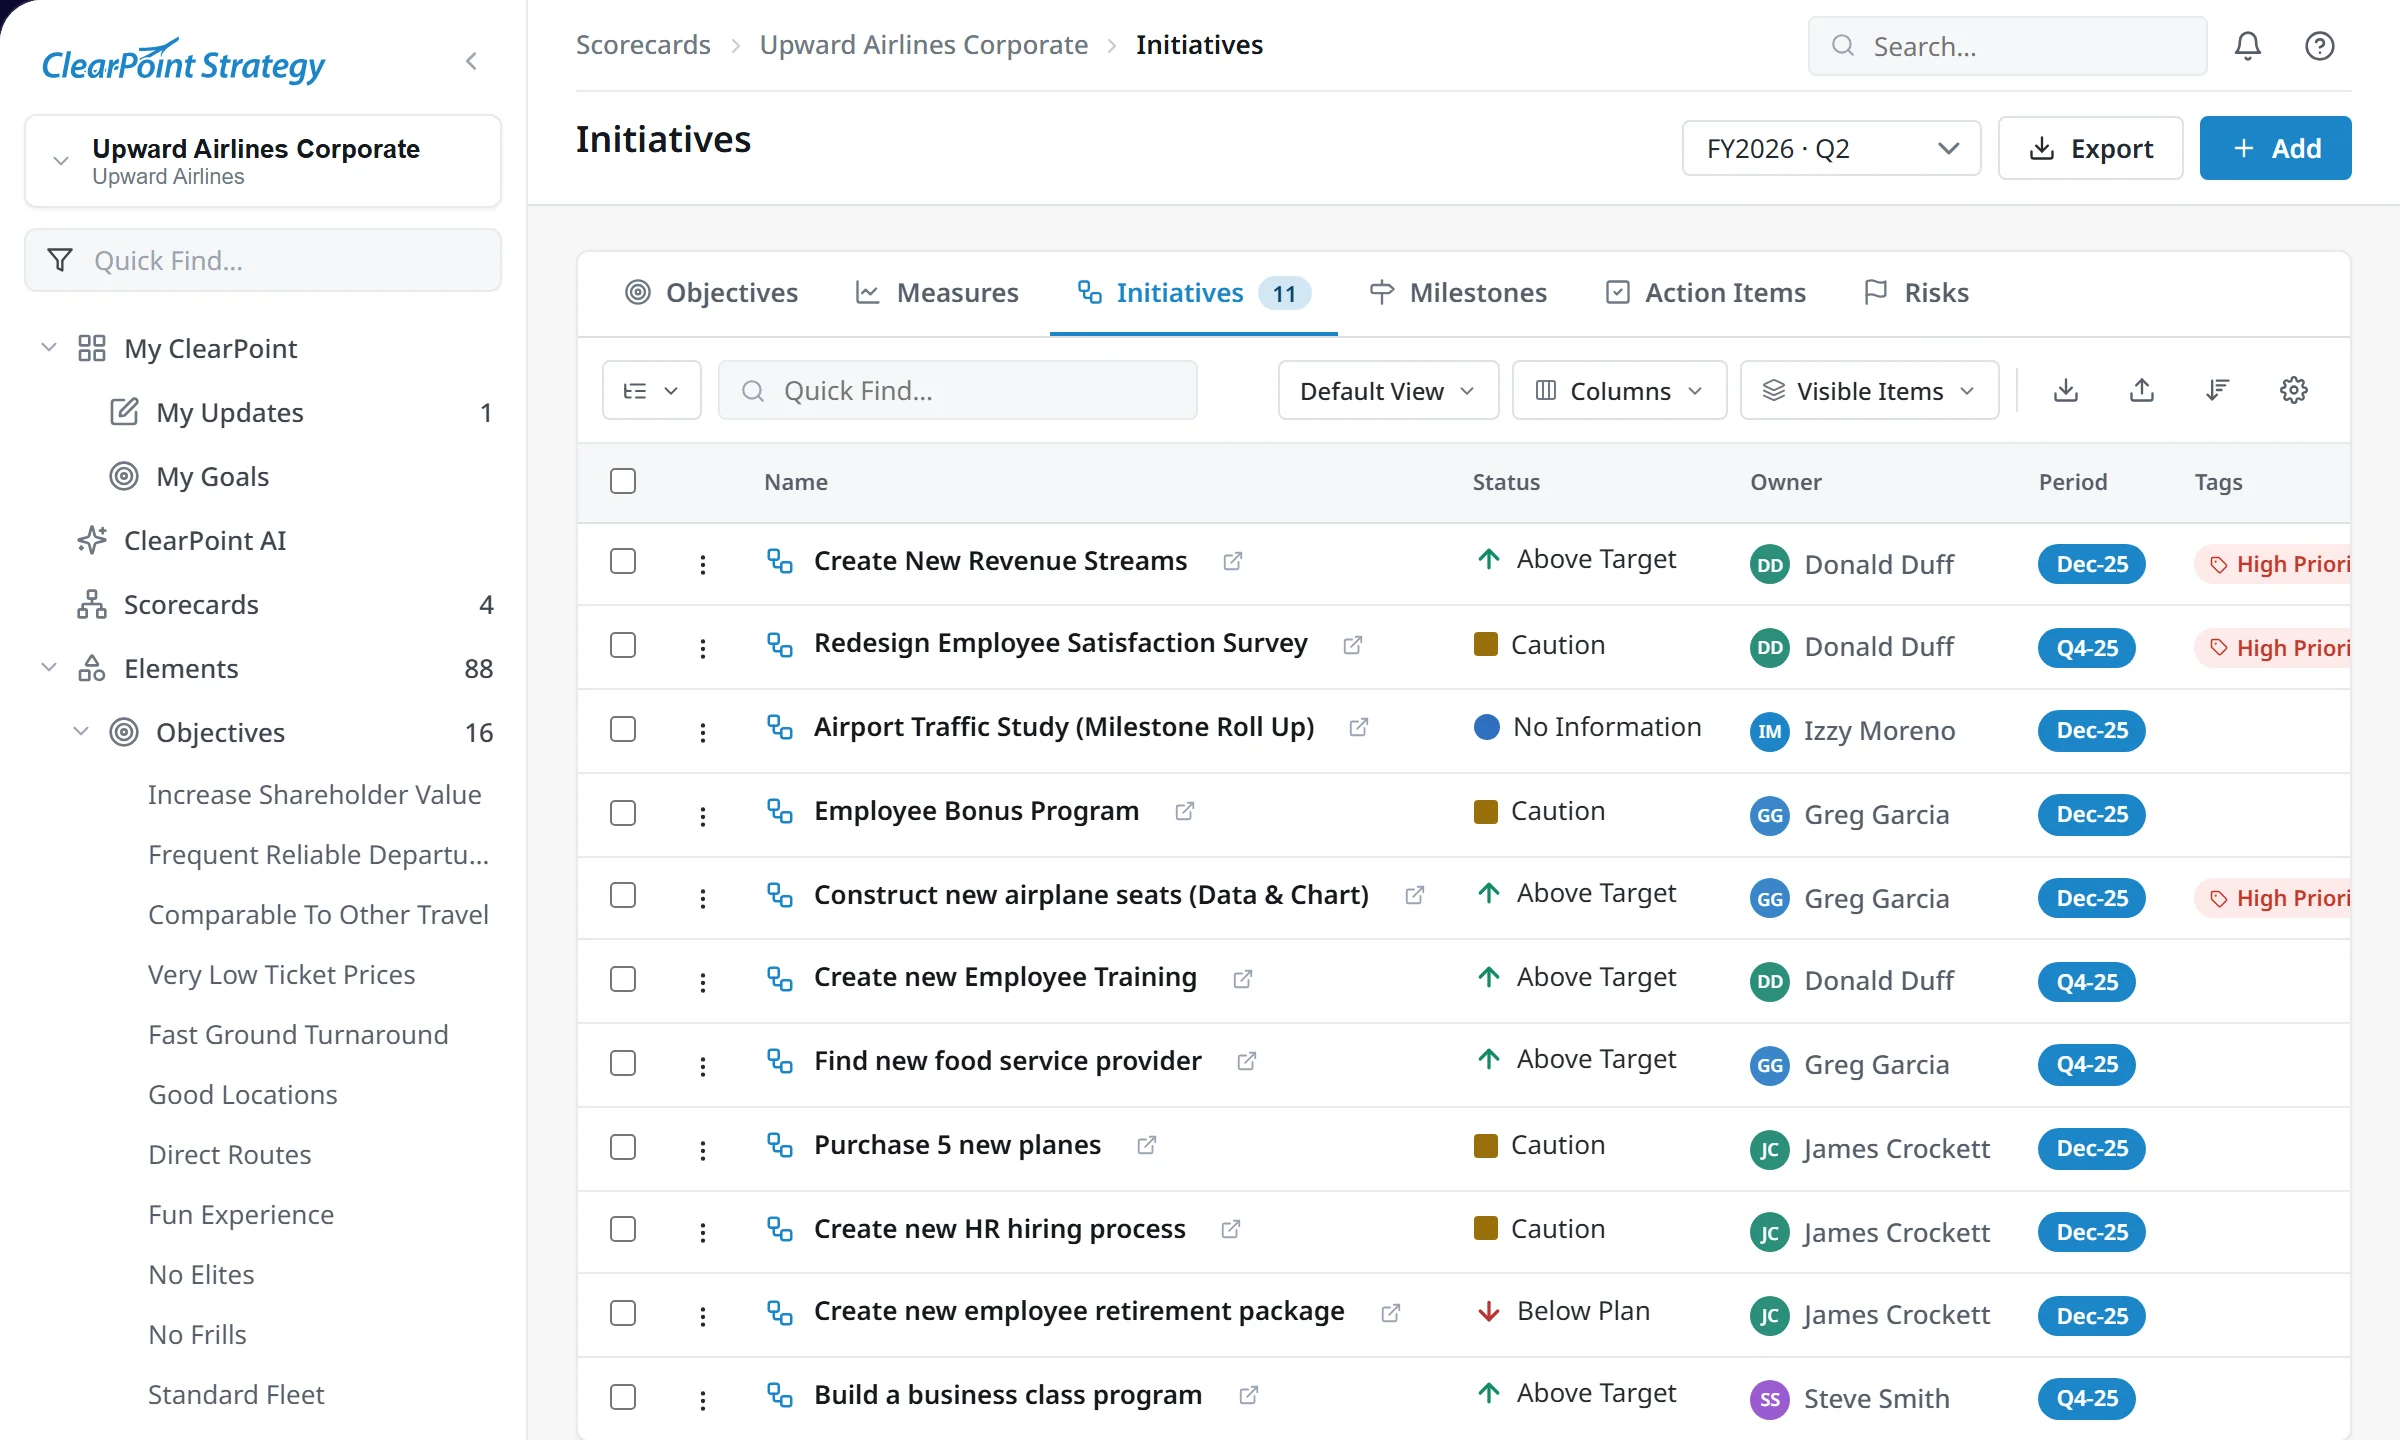This screenshot has height=1440, width=2400.
Task: Open the notifications bell
Action: tap(2247, 46)
